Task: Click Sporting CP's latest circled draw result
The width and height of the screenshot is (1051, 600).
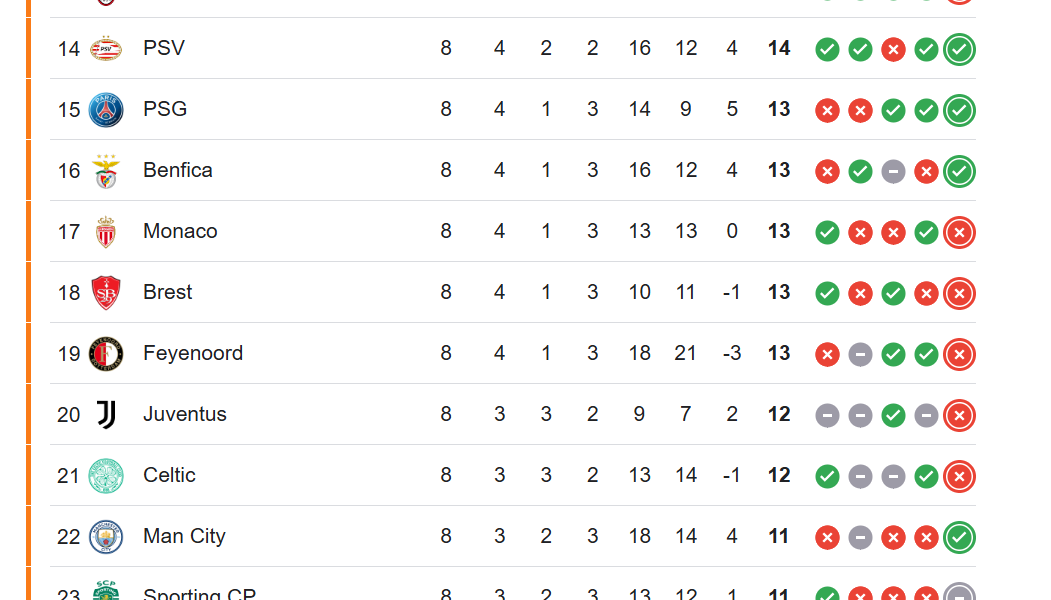Action: click(x=960, y=594)
